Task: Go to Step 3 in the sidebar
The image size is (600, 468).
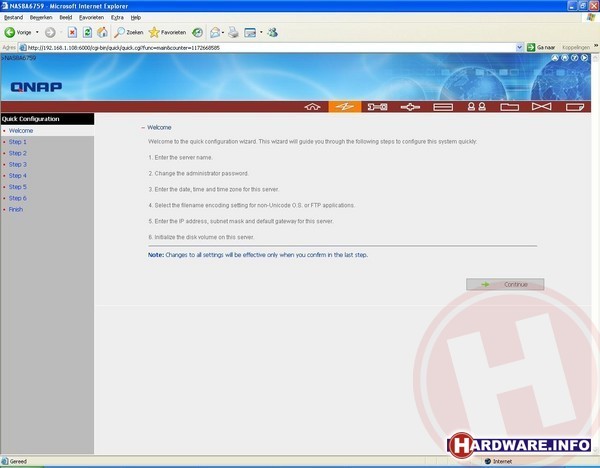Action: [18, 165]
